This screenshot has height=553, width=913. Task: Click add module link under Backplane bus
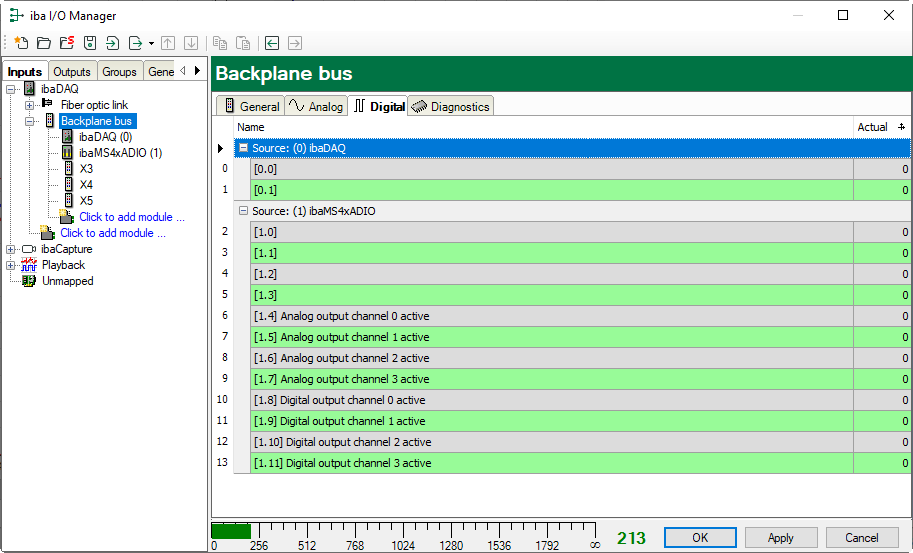pyautogui.click(x=132, y=217)
